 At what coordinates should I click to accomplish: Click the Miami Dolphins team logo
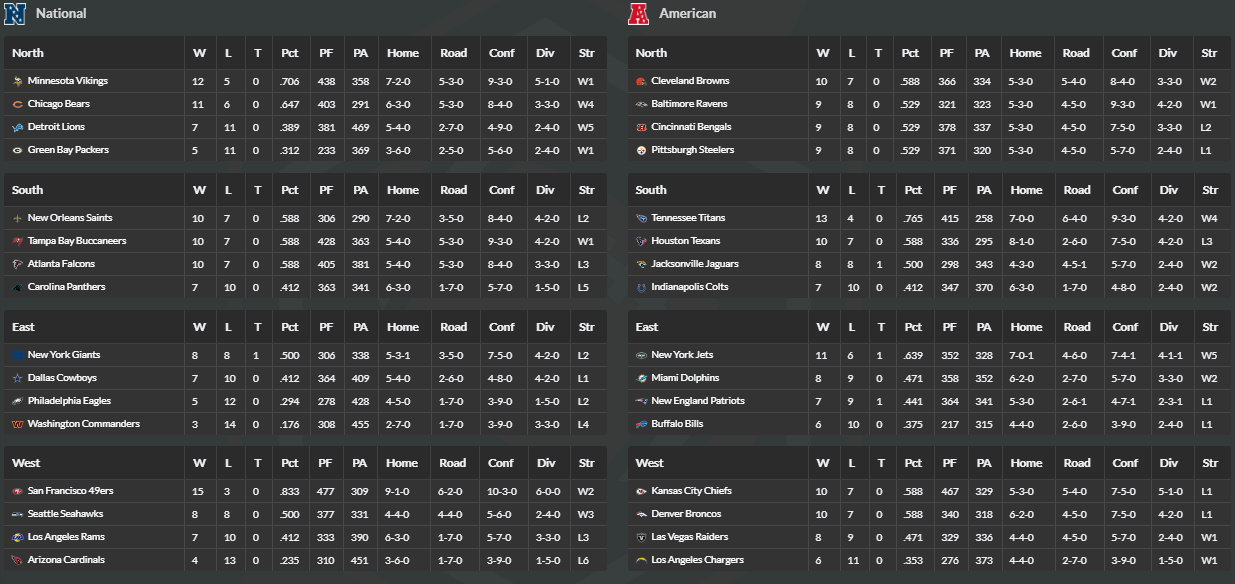coord(641,378)
